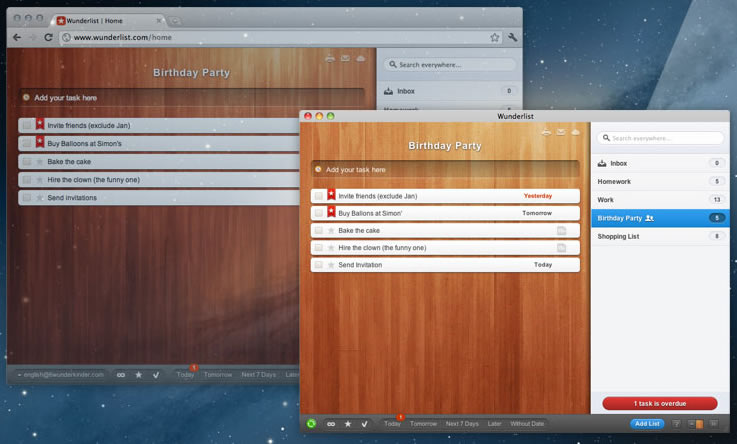Select the Birthday Party list in app sidebar
Image resolution: width=737 pixels, height=444 pixels.
[x=660, y=218]
